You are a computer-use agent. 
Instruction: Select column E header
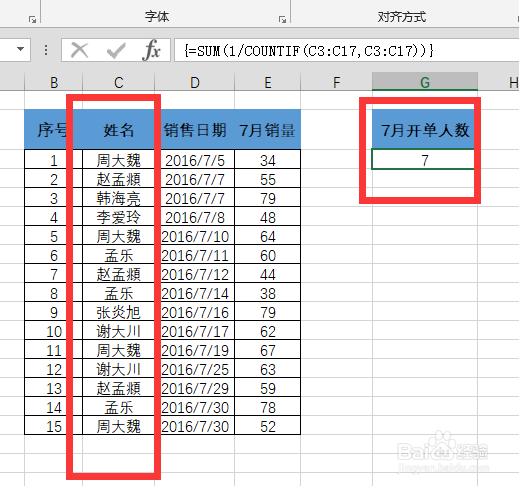pos(268,82)
